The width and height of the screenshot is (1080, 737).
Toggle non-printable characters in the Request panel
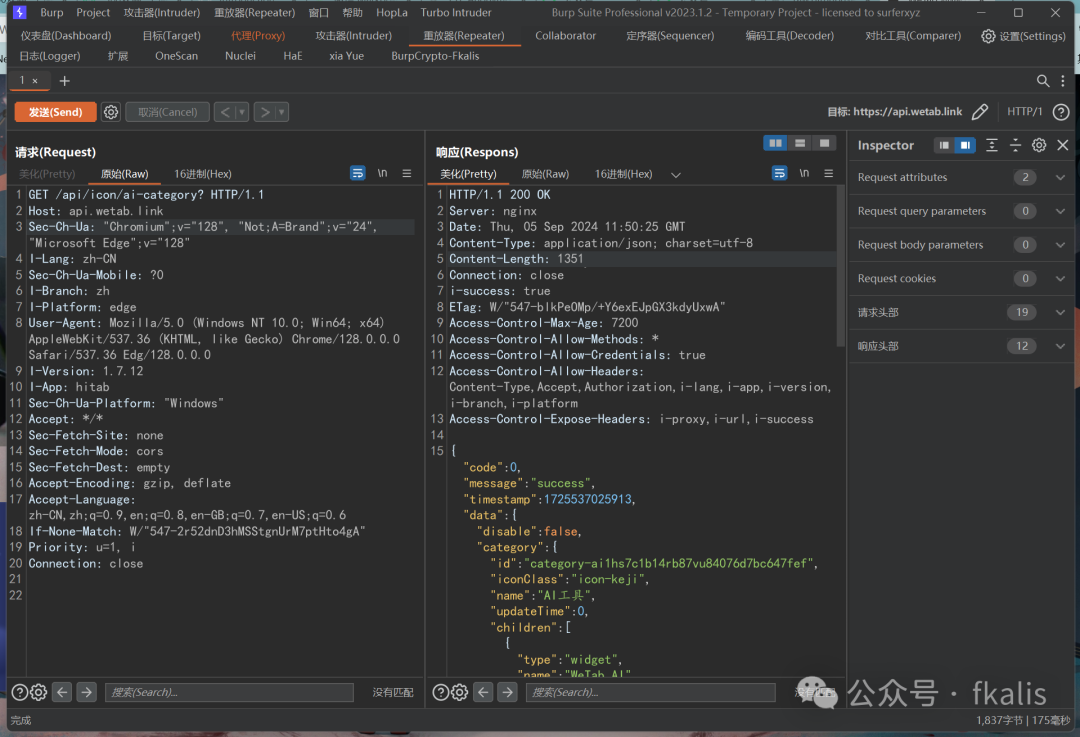pos(382,174)
